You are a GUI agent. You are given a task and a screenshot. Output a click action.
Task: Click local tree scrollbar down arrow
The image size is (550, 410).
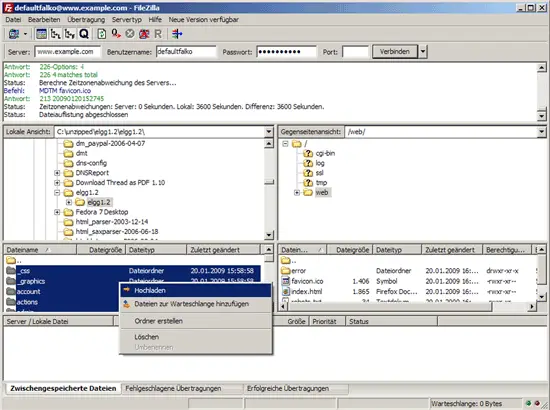(269, 235)
